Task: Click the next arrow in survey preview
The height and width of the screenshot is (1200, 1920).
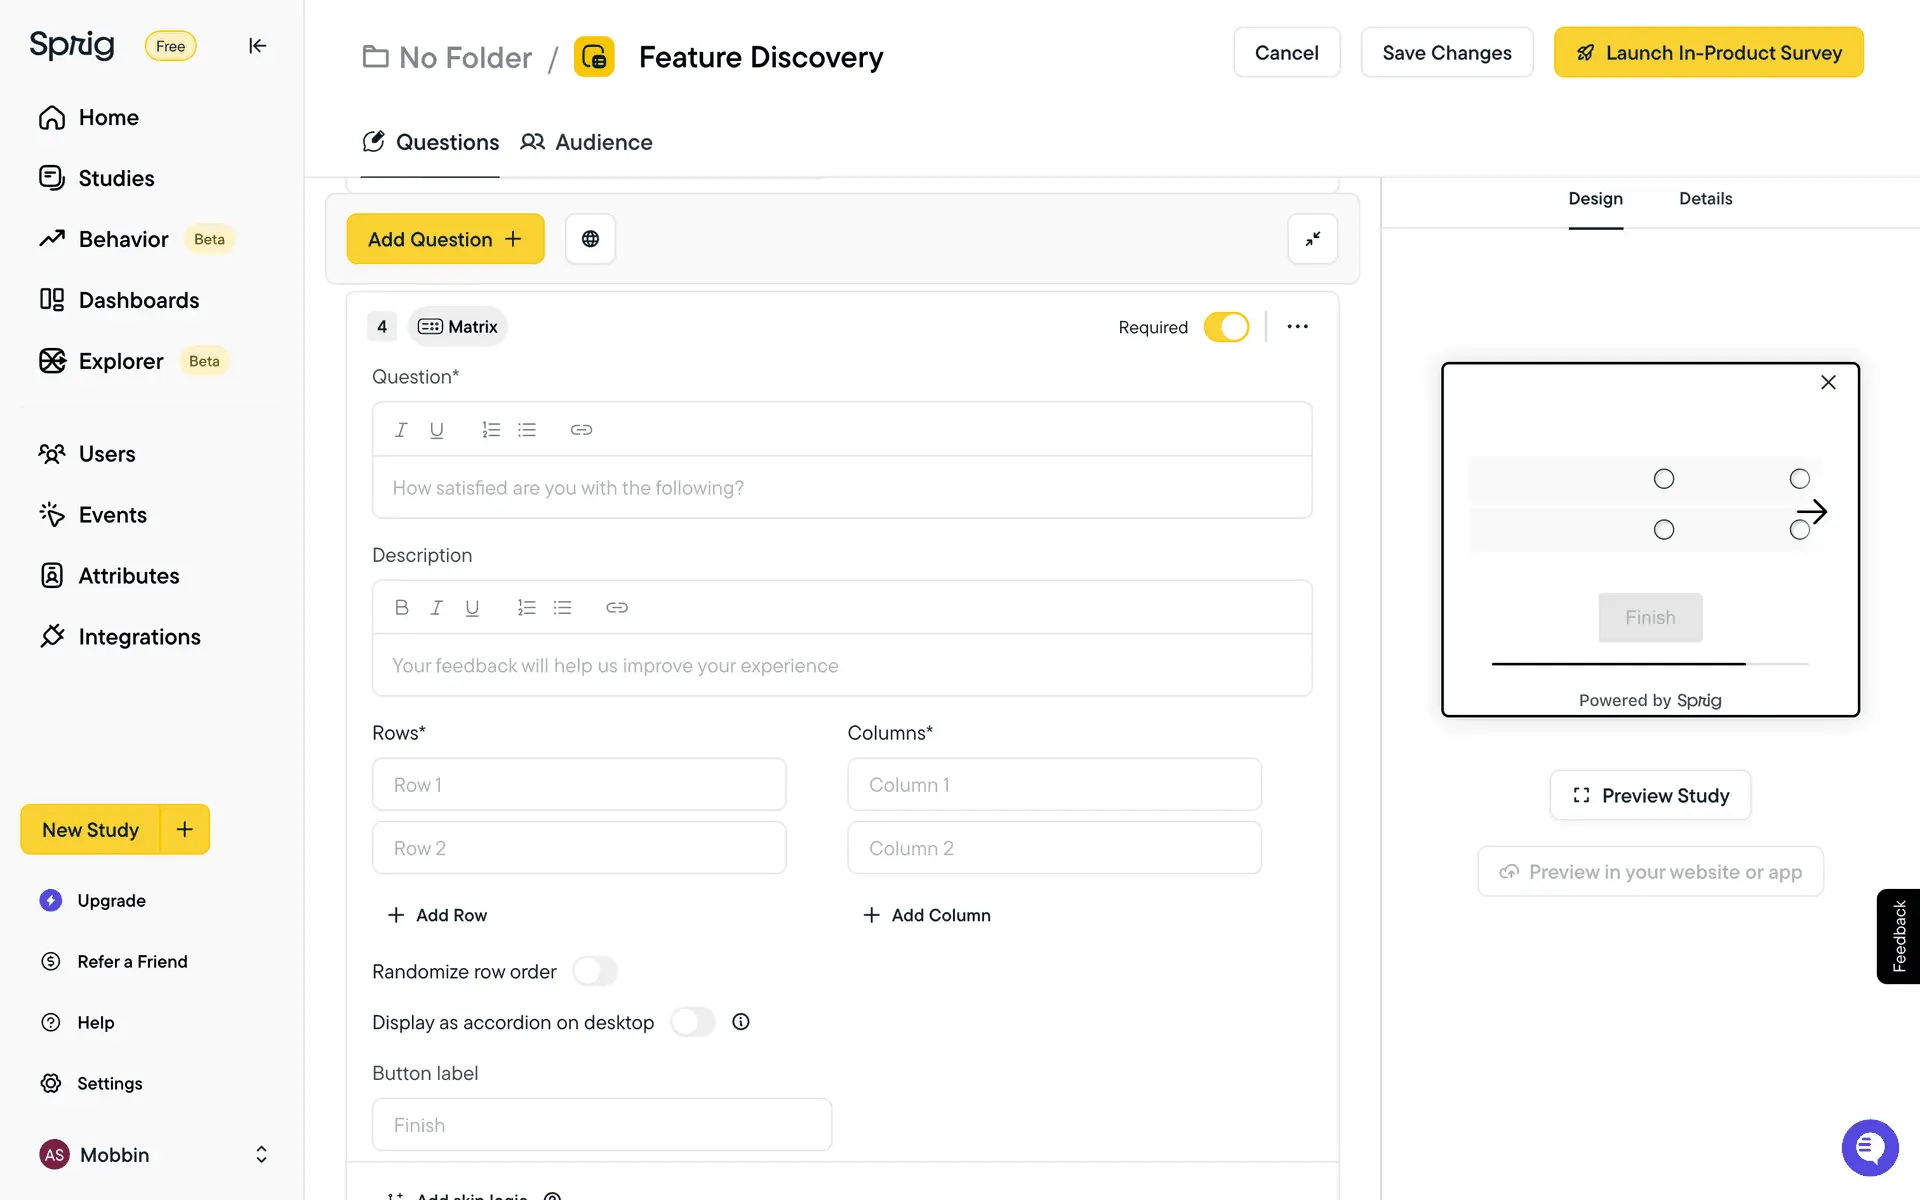Action: tap(1812, 512)
